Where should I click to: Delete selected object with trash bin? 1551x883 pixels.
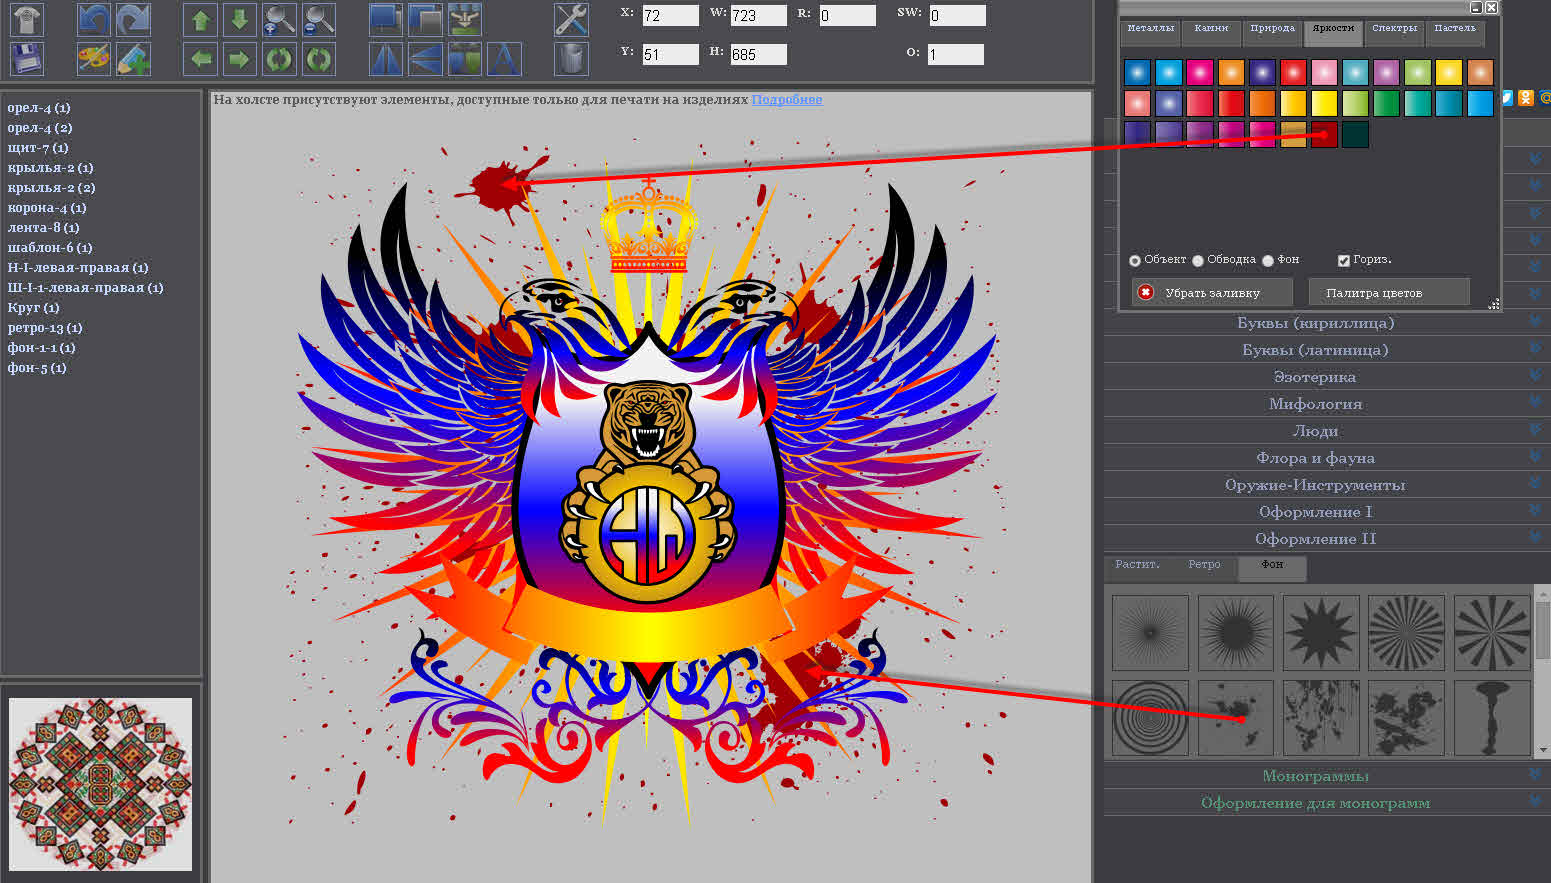(571, 59)
